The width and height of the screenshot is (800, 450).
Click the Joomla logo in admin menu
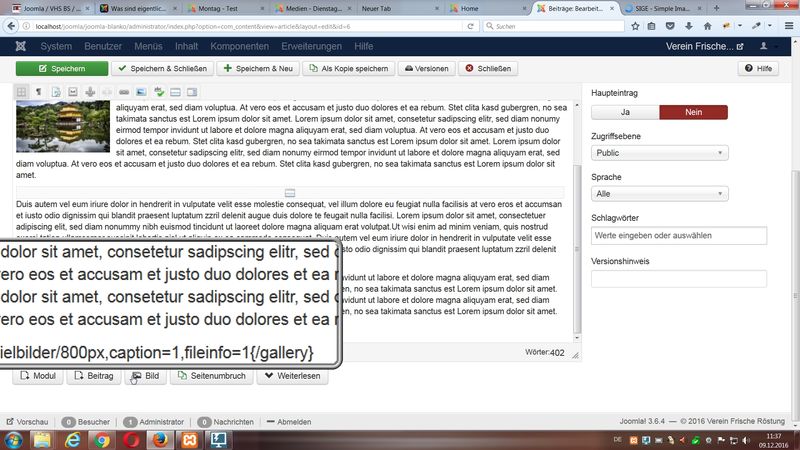20,46
